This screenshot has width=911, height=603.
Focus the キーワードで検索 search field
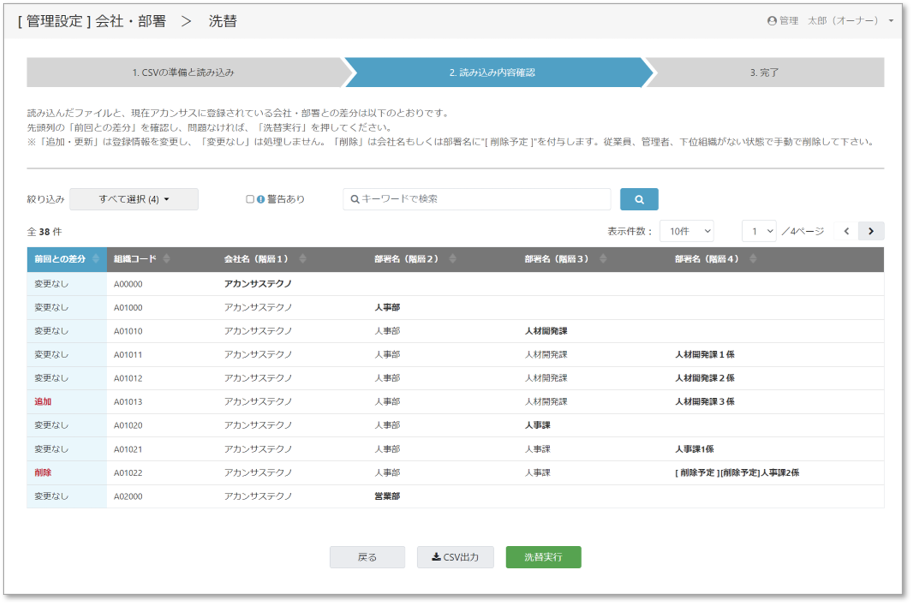click(x=480, y=199)
